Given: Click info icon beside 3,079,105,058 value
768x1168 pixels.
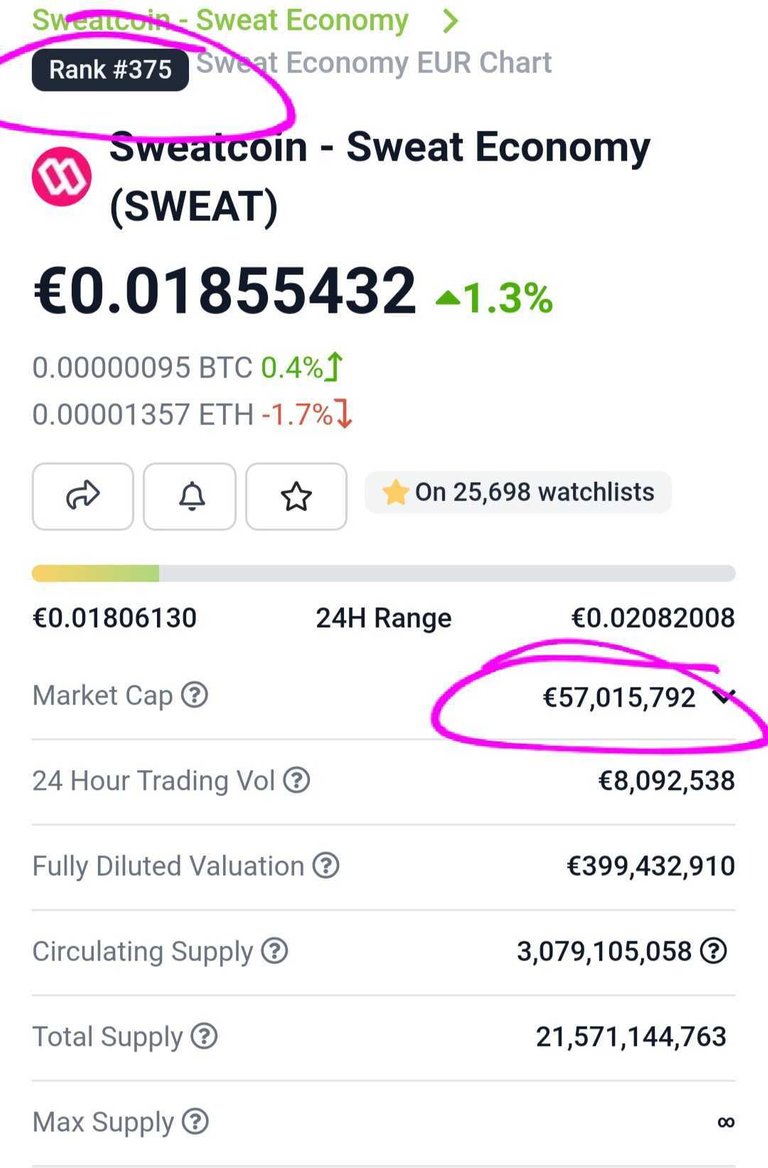Looking at the screenshot, I should point(714,951).
